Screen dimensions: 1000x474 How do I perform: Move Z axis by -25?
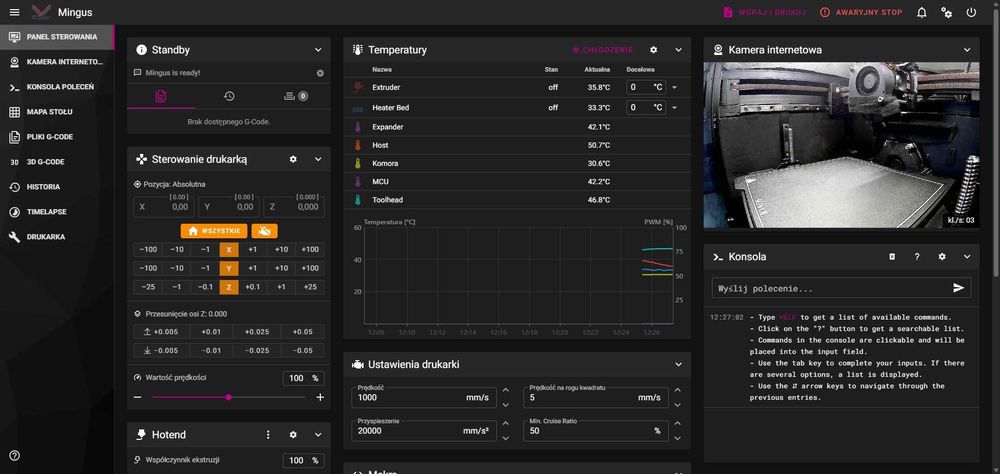click(148, 287)
